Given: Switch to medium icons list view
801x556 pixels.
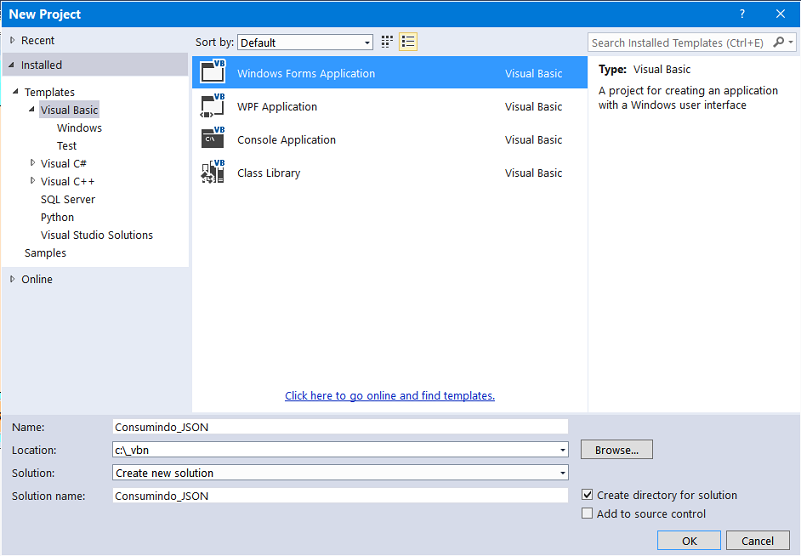Looking at the screenshot, I should (x=408, y=42).
